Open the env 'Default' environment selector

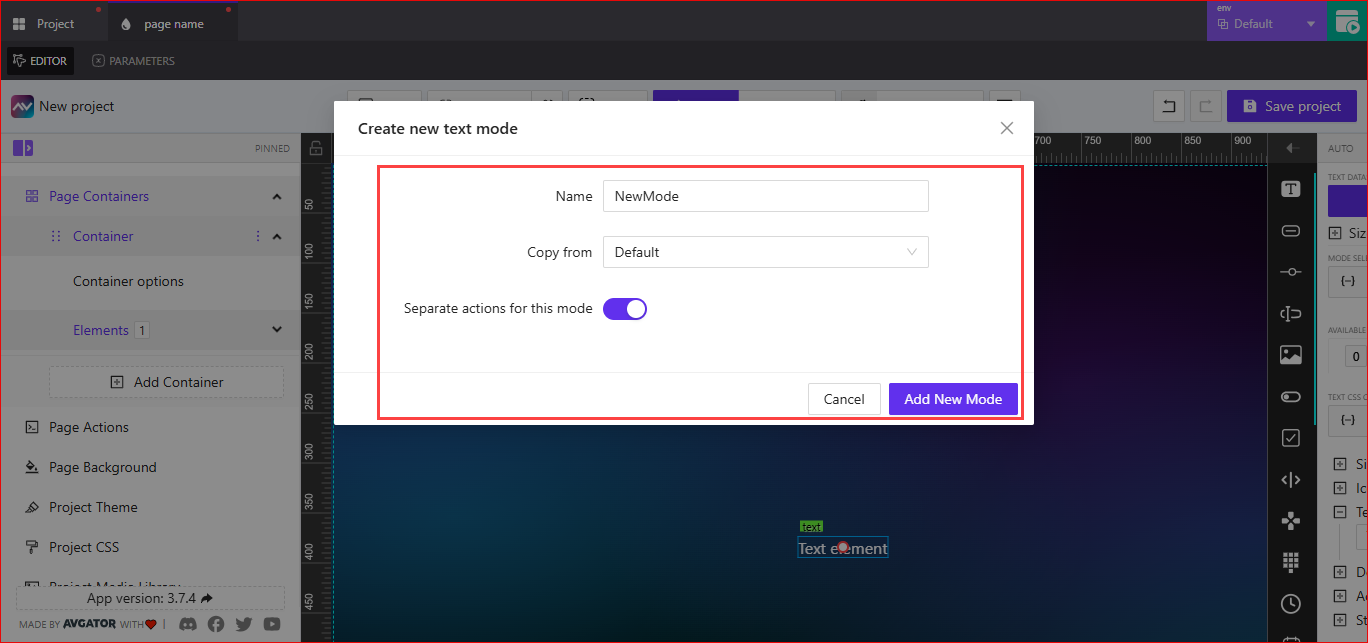coord(1265,22)
